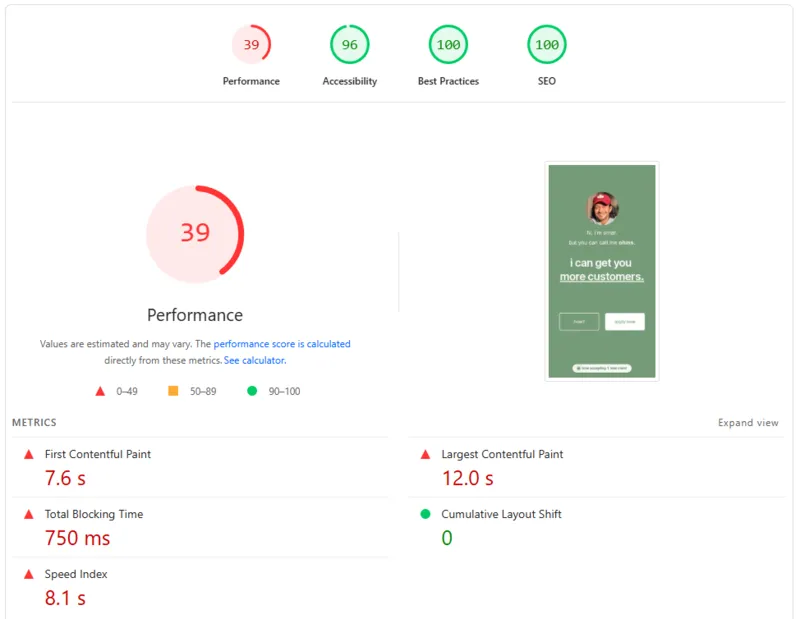Open the performance score is calculated link
The height and width of the screenshot is (619, 800).
(x=282, y=343)
